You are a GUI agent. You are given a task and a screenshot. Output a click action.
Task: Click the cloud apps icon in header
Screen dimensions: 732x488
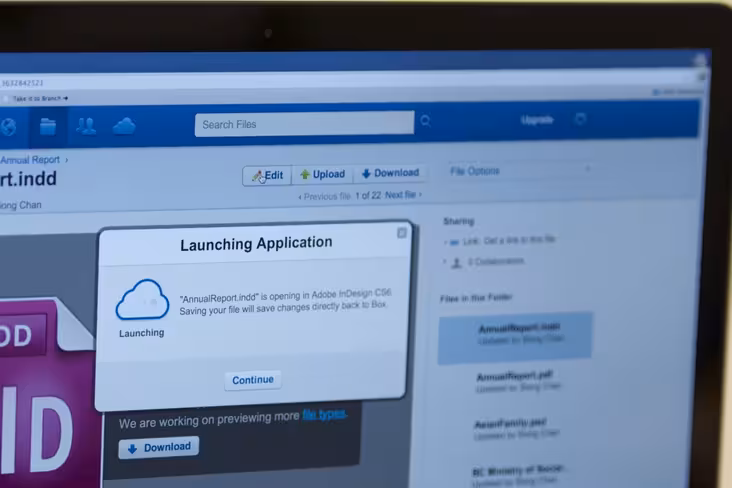(x=124, y=126)
